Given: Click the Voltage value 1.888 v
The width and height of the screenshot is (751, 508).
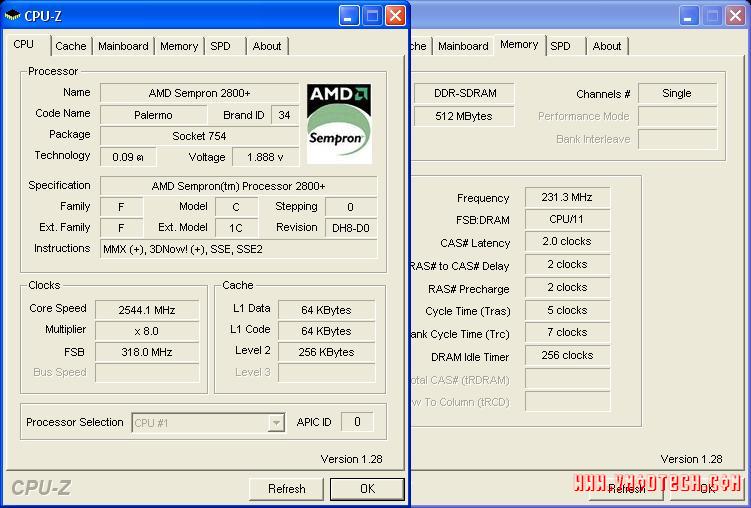Looking at the screenshot, I should coord(265,157).
